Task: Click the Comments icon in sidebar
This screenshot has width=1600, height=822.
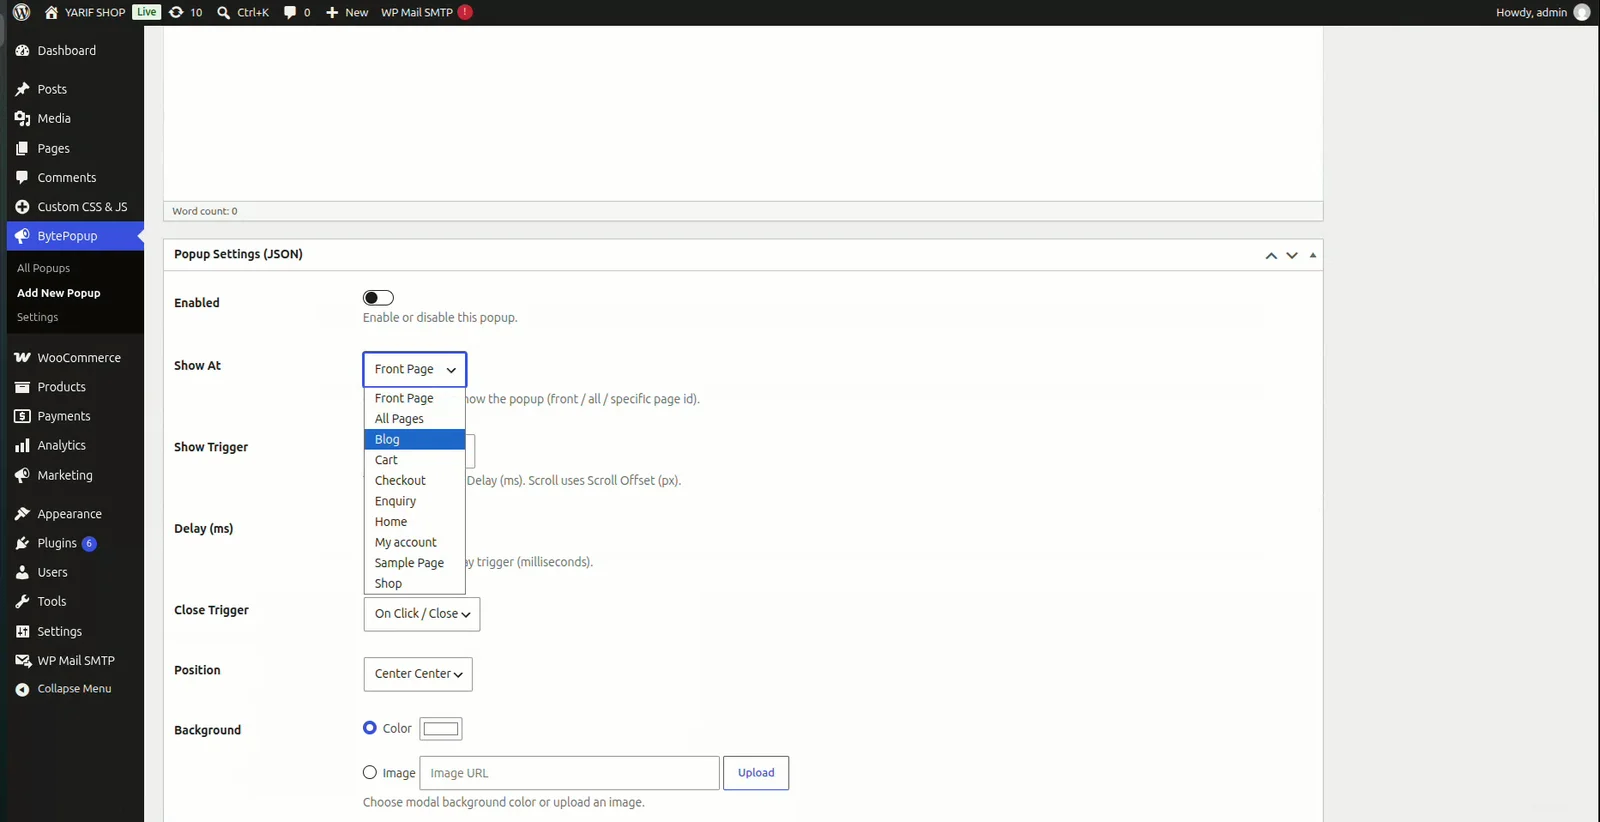Action: [x=22, y=177]
